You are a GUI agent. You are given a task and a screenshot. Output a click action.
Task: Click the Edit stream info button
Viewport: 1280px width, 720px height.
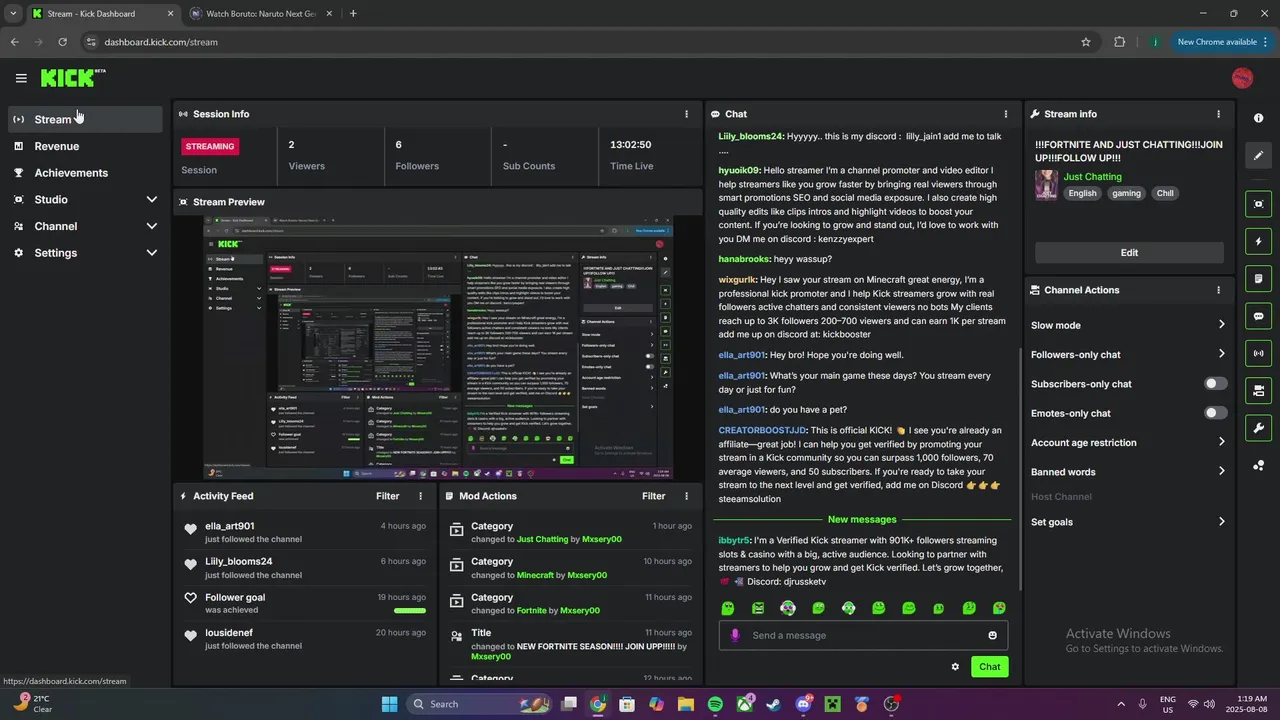[1129, 252]
